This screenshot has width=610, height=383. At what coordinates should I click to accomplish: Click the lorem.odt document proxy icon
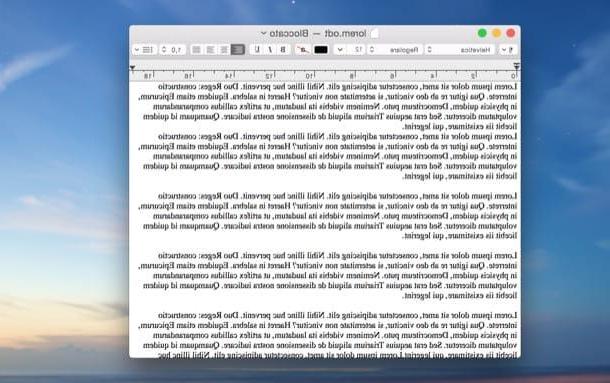click(375, 34)
